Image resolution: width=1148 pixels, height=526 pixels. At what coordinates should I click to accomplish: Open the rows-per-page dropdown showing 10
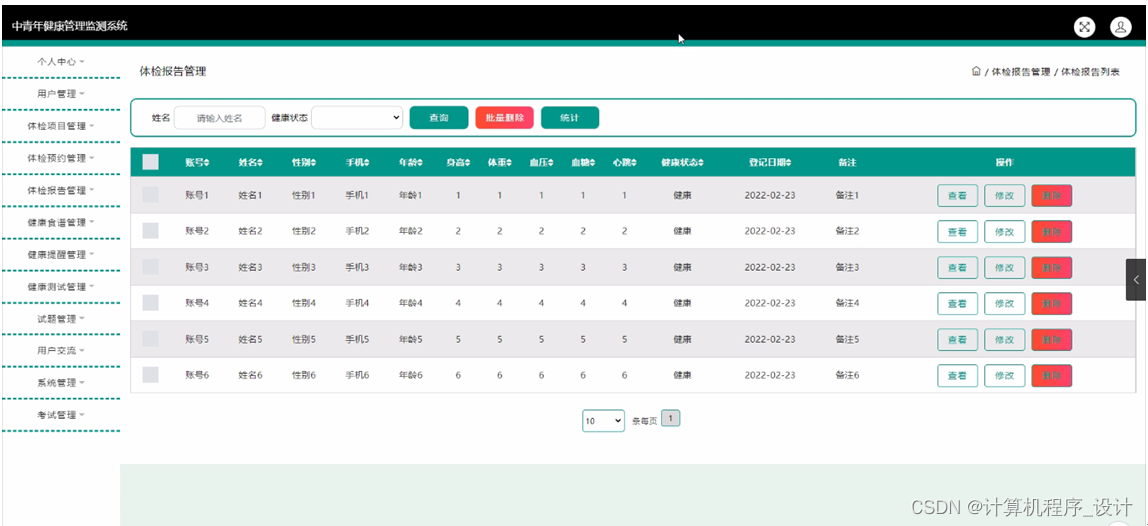click(603, 421)
